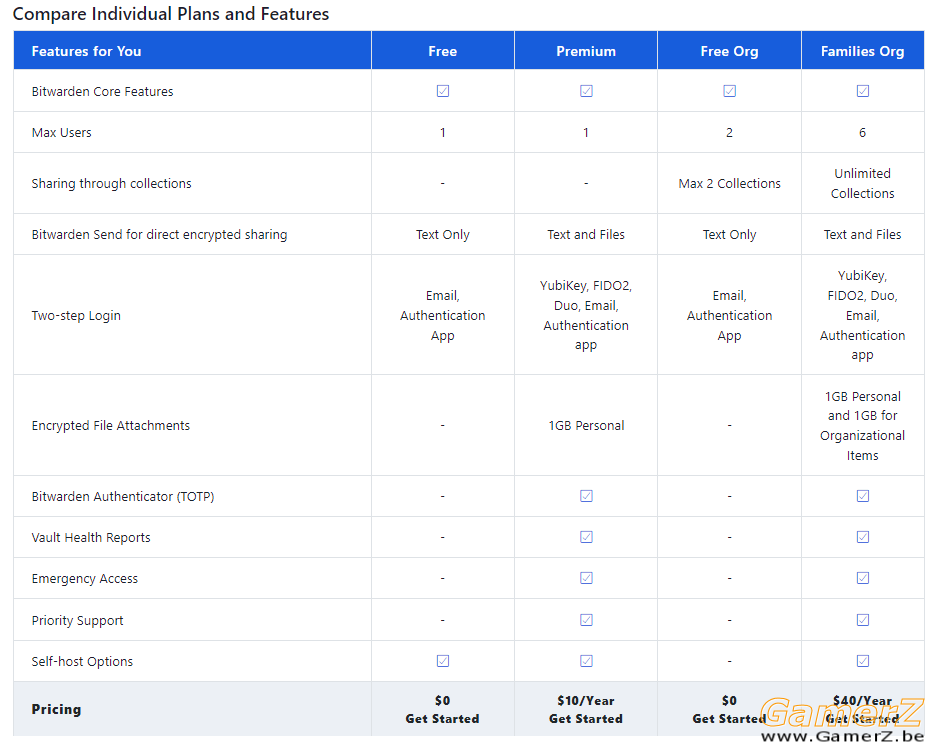Image resolution: width=945 pixels, height=752 pixels.
Task: Click the Families Org file attachments cell
Action: point(862,425)
